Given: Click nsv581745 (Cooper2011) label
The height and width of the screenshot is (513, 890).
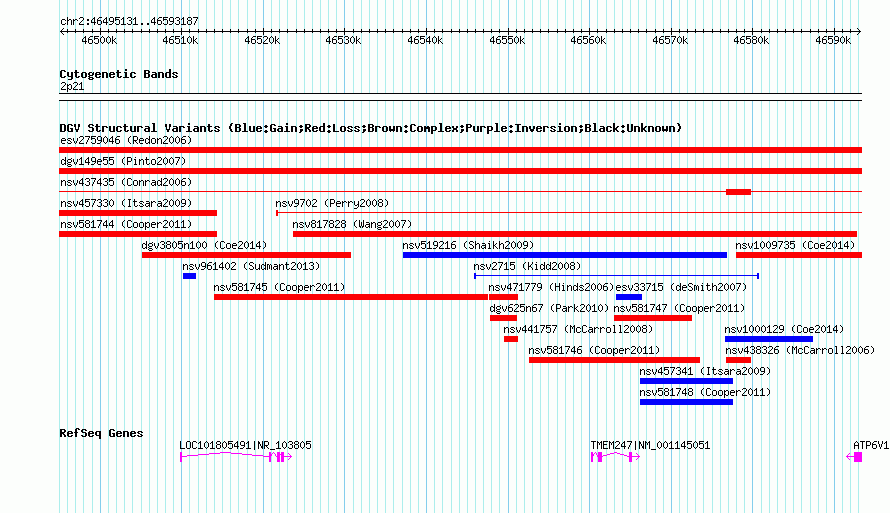Looking at the screenshot, I should pyautogui.click(x=279, y=287).
